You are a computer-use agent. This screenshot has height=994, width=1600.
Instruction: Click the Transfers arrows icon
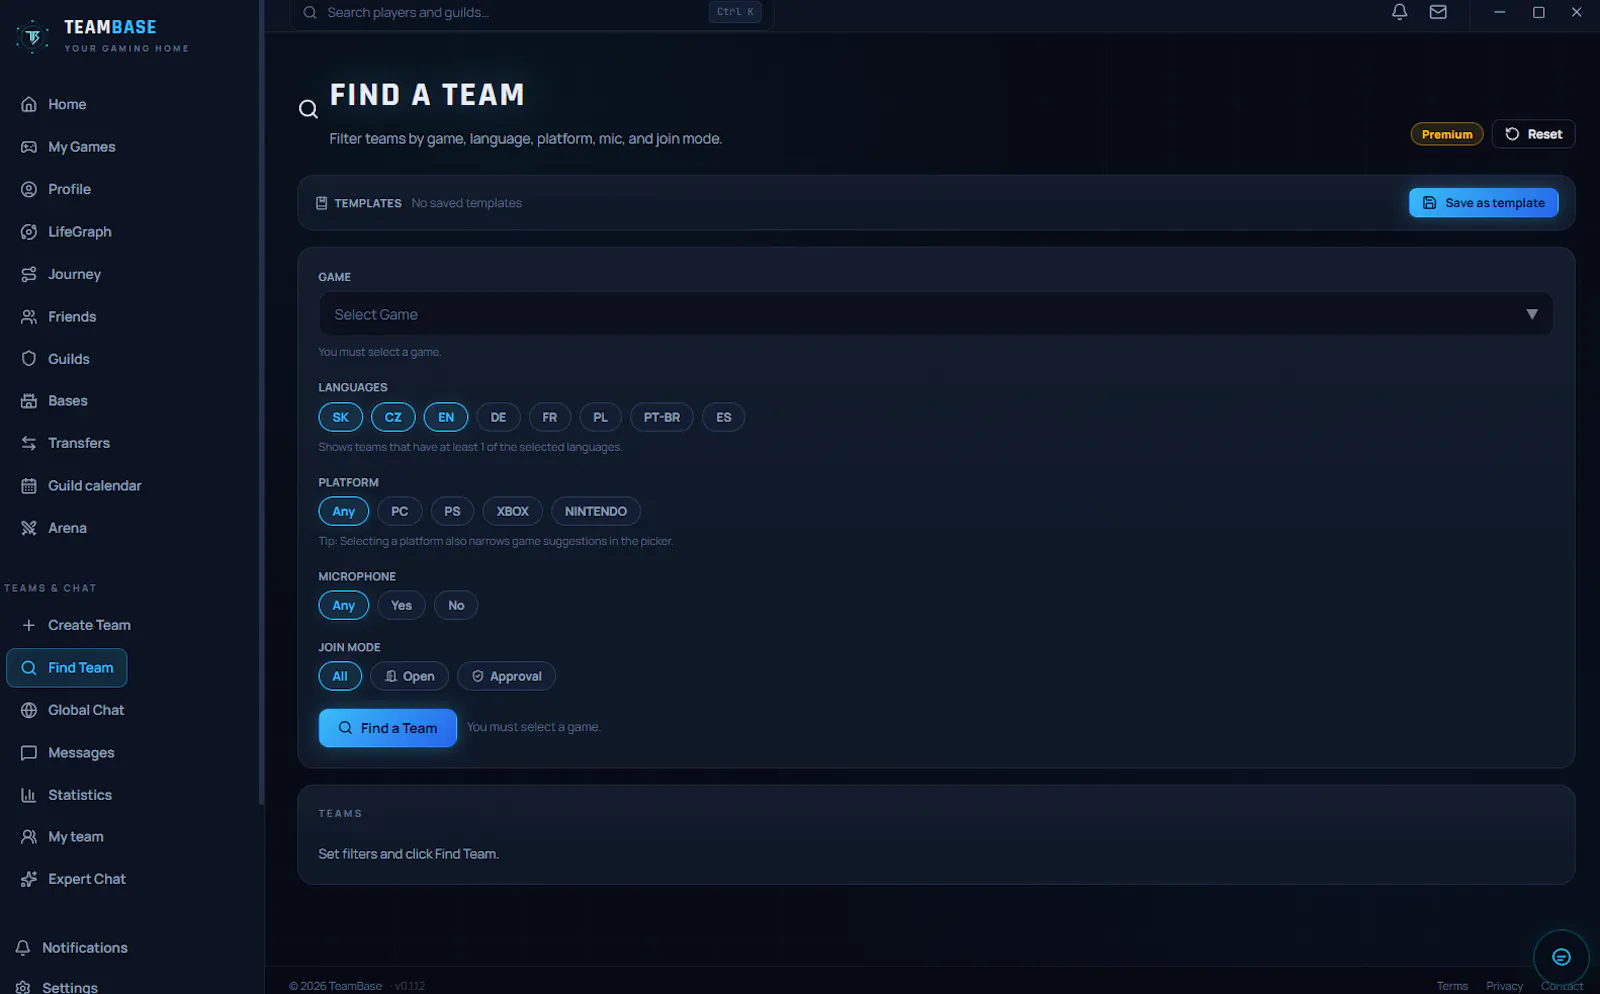(29, 443)
